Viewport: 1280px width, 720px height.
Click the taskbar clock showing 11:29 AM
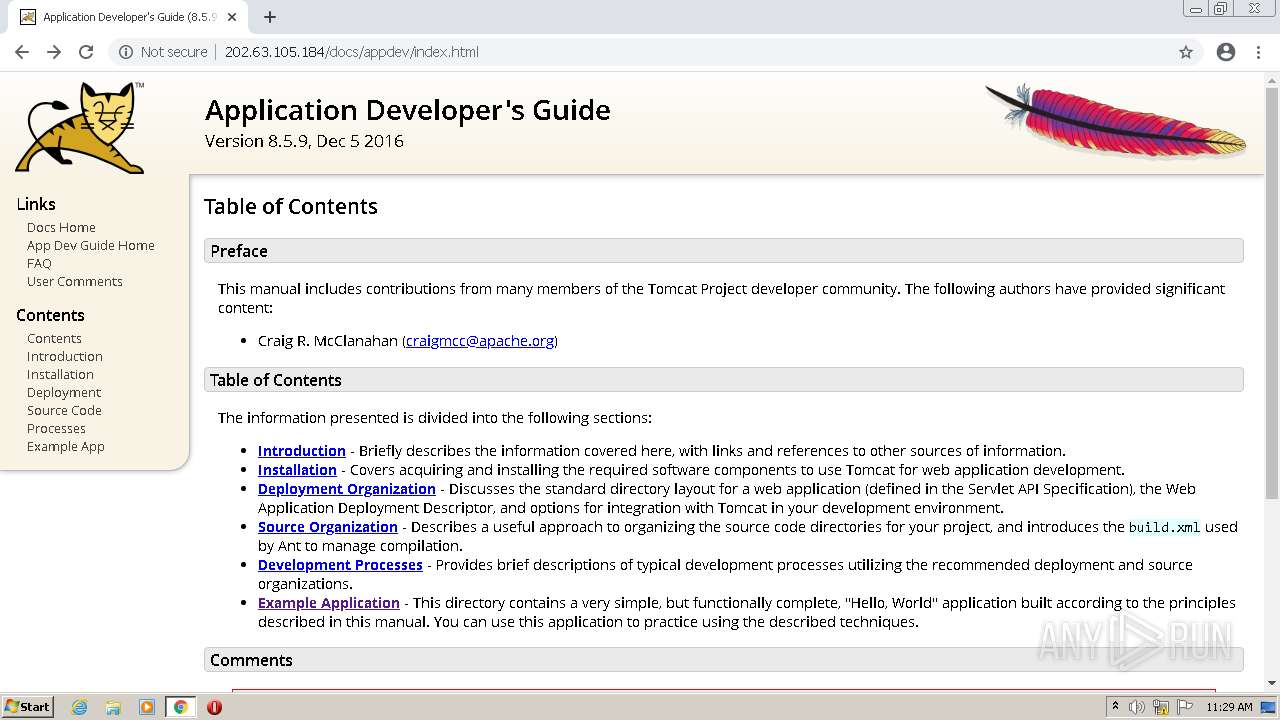click(1229, 707)
